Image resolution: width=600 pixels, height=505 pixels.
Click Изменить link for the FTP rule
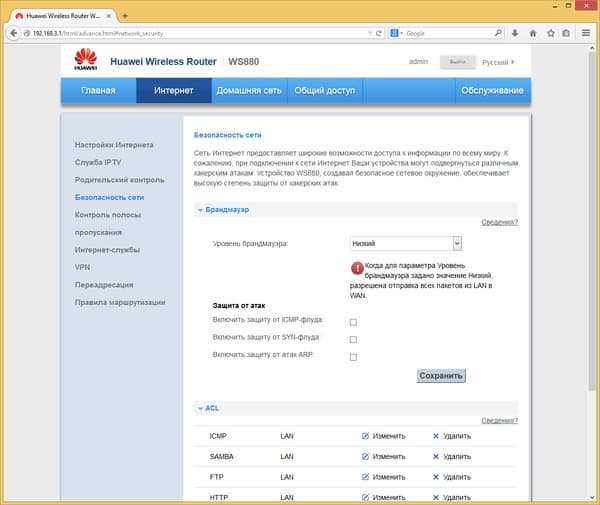click(389, 477)
